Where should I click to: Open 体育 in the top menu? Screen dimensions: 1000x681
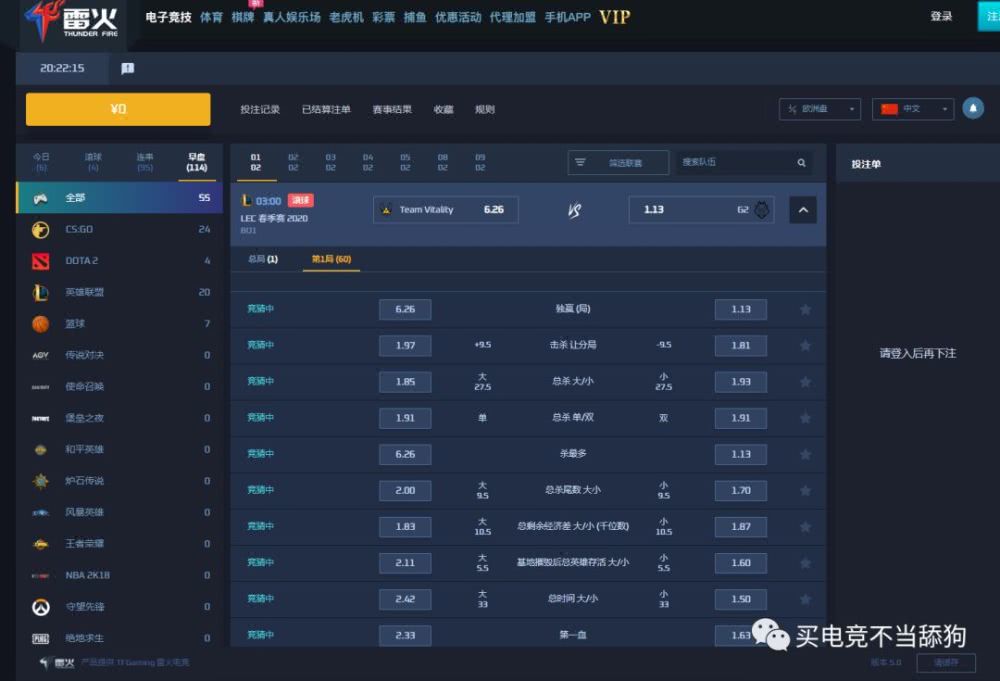[211, 17]
